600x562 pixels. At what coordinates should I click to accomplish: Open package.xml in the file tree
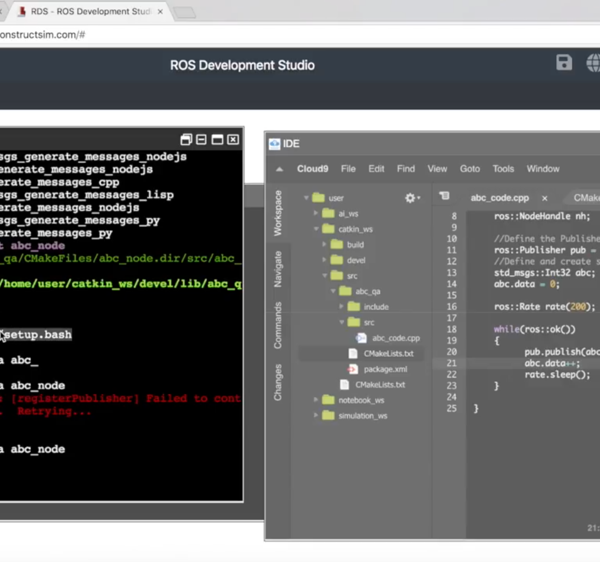(385, 369)
